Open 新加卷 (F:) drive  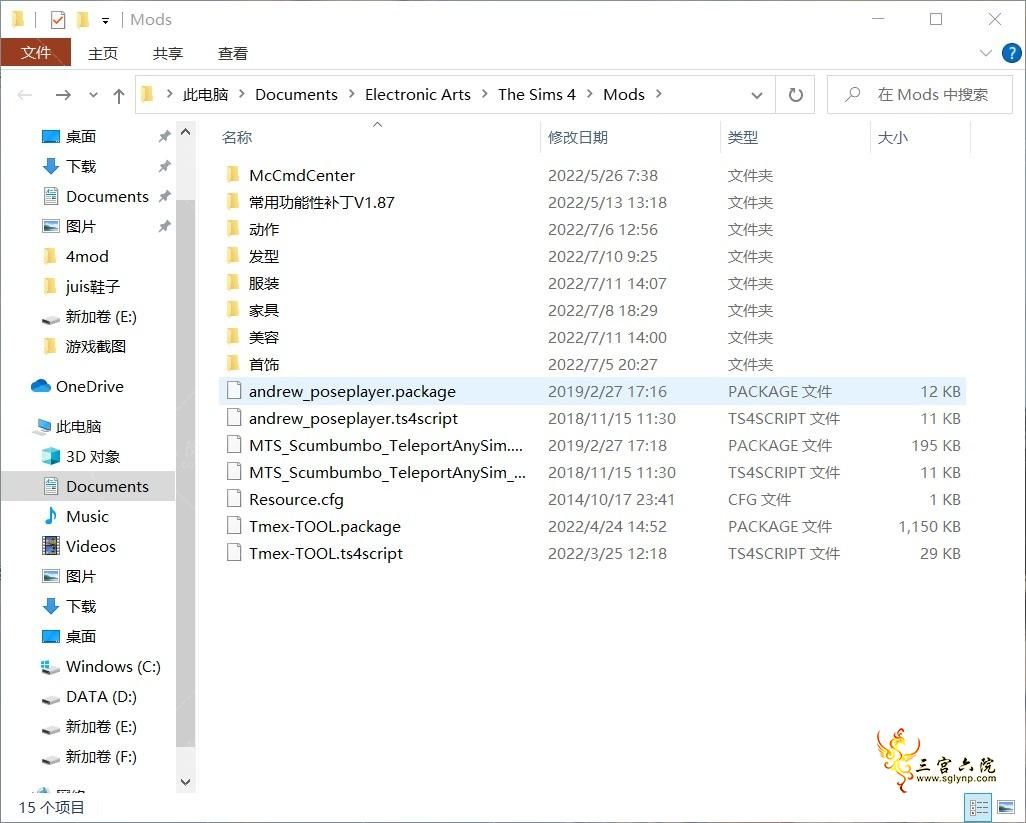[x=101, y=757]
